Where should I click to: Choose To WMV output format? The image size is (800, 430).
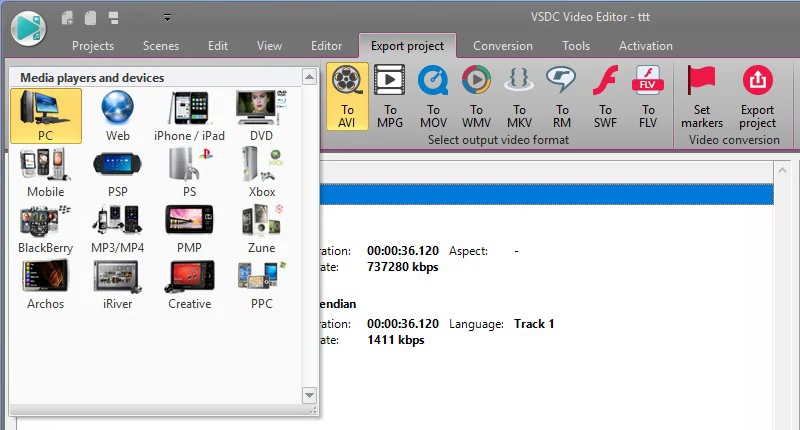tap(476, 96)
